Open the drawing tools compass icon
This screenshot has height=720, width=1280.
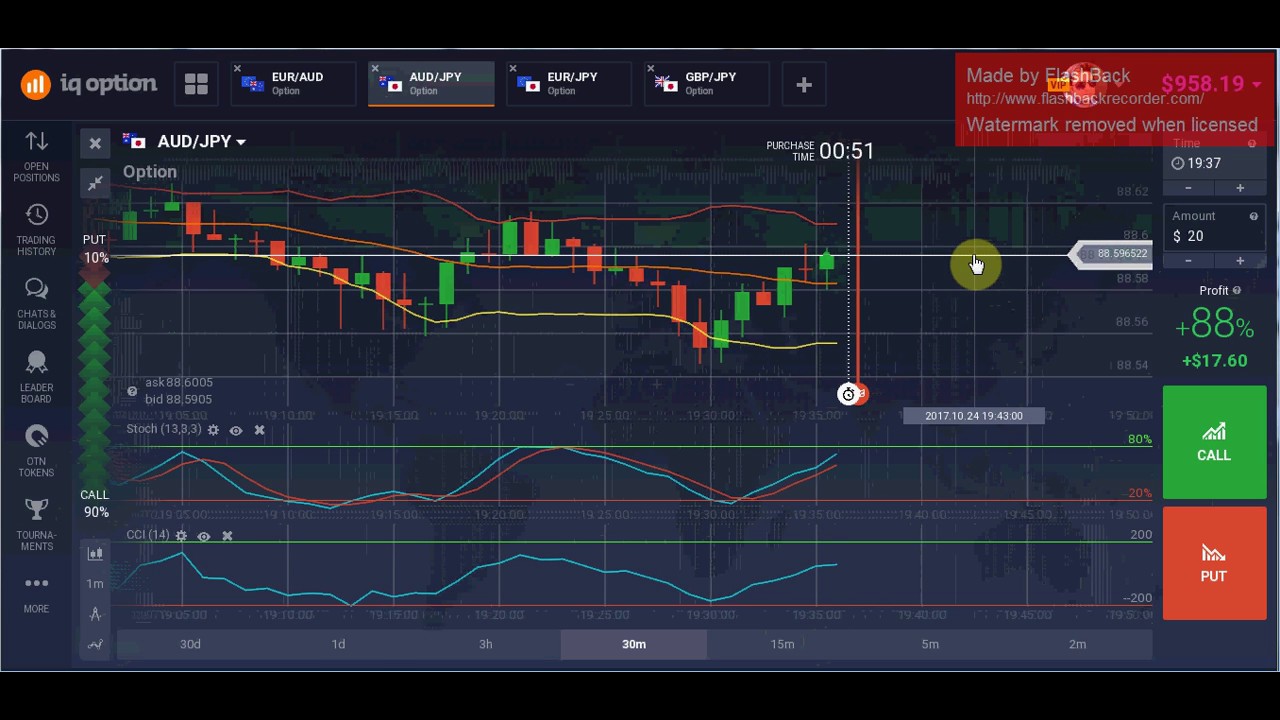(x=95, y=614)
